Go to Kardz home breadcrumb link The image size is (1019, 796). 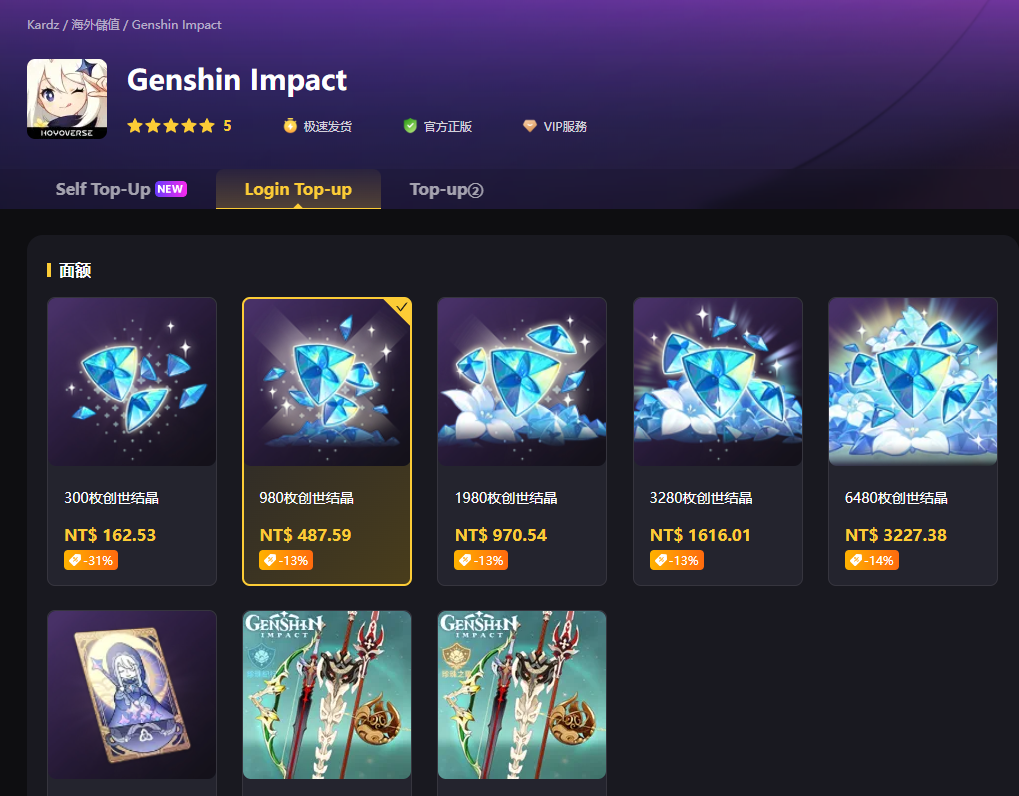coord(43,25)
